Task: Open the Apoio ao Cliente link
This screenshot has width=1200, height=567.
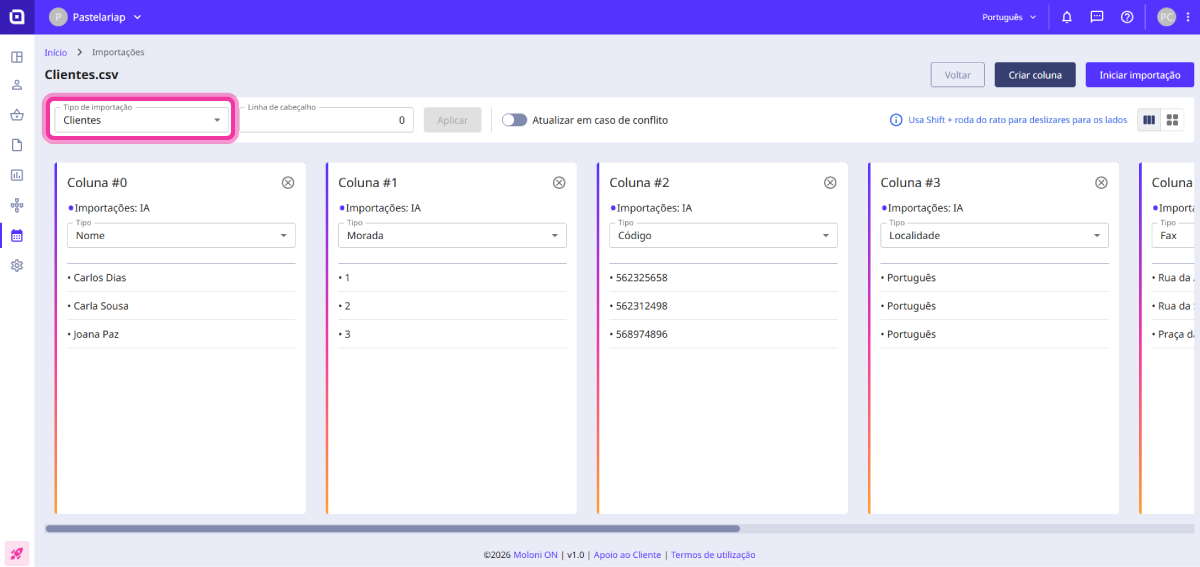Action: coord(627,555)
